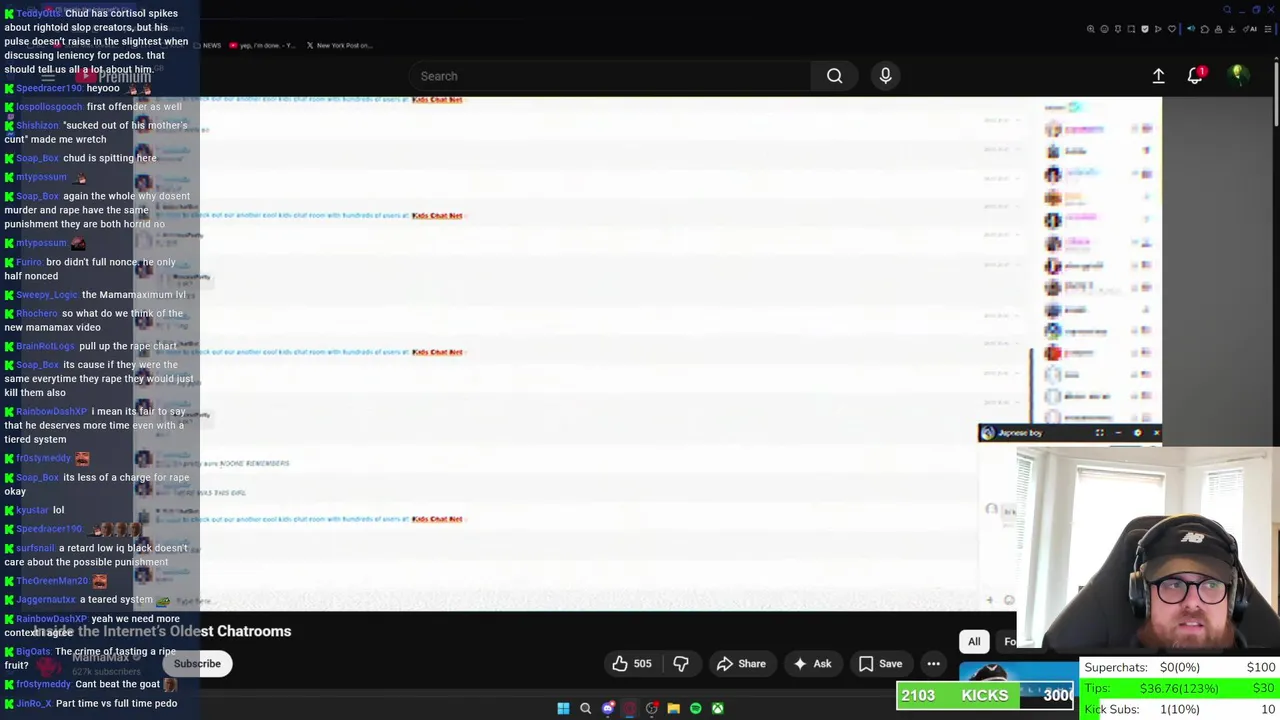Click the KICKS goal progress bar
The width and height of the screenshot is (1280, 720).
985,696
